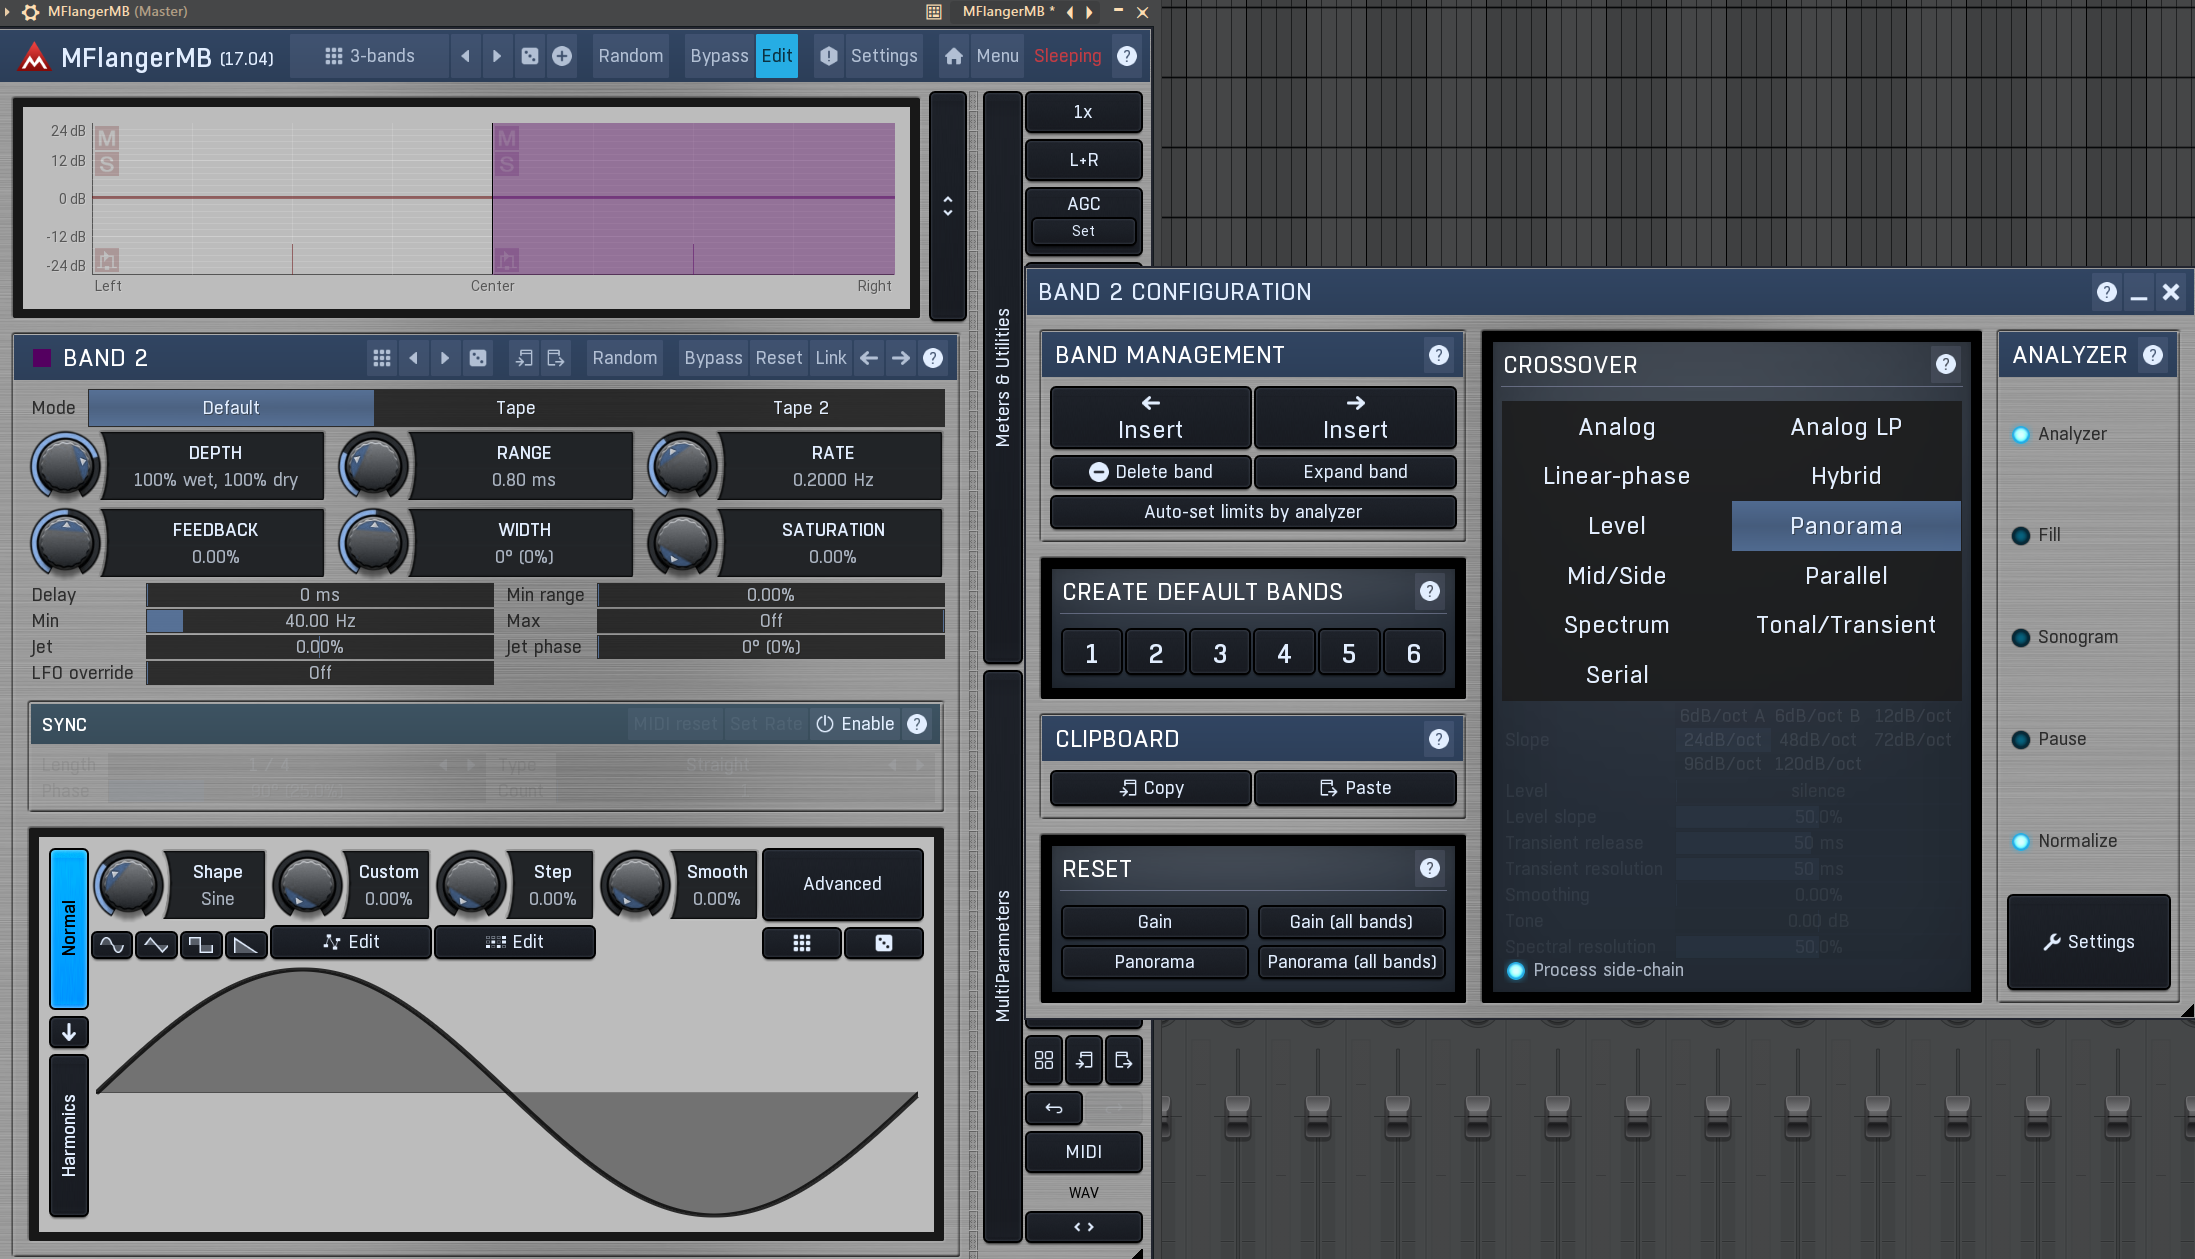Toggle the Fill option in Analyzer
This screenshot has height=1259, width=2195.
click(x=2036, y=535)
